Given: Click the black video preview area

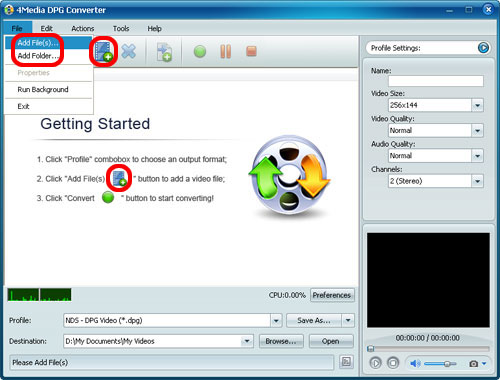Looking at the screenshot, I should click(x=428, y=280).
